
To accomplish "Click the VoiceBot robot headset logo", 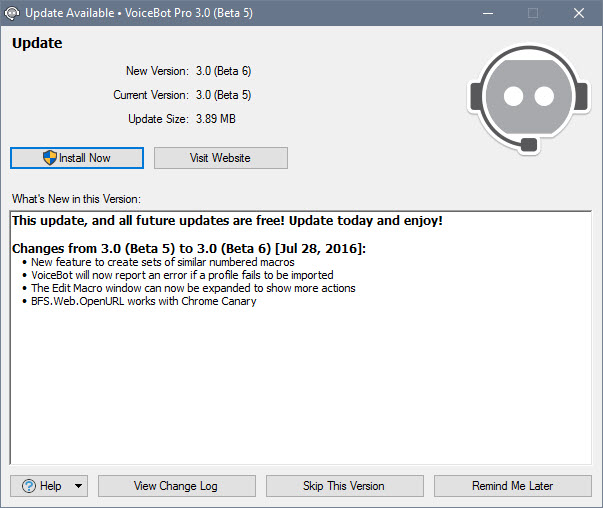I will [x=529, y=99].
